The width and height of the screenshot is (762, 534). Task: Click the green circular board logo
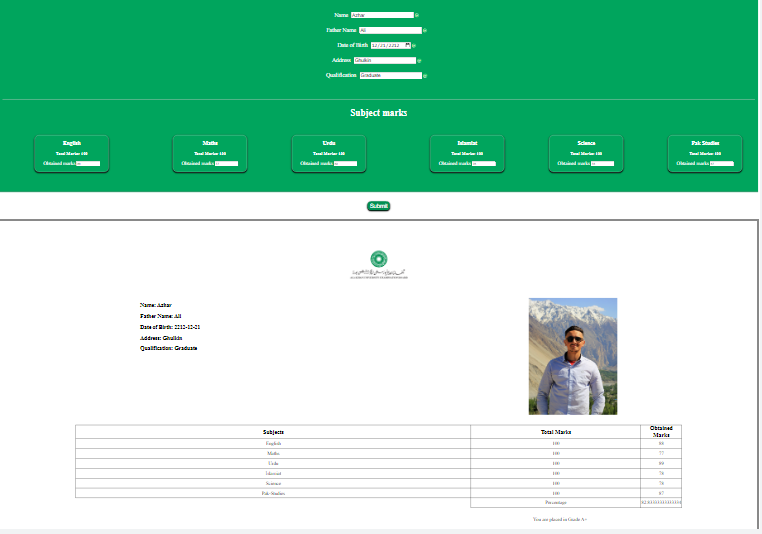pyautogui.click(x=379, y=259)
